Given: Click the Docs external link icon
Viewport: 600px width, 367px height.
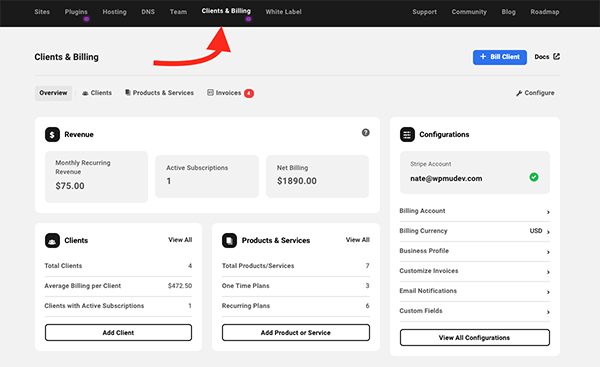Looking at the screenshot, I should [556, 57].
